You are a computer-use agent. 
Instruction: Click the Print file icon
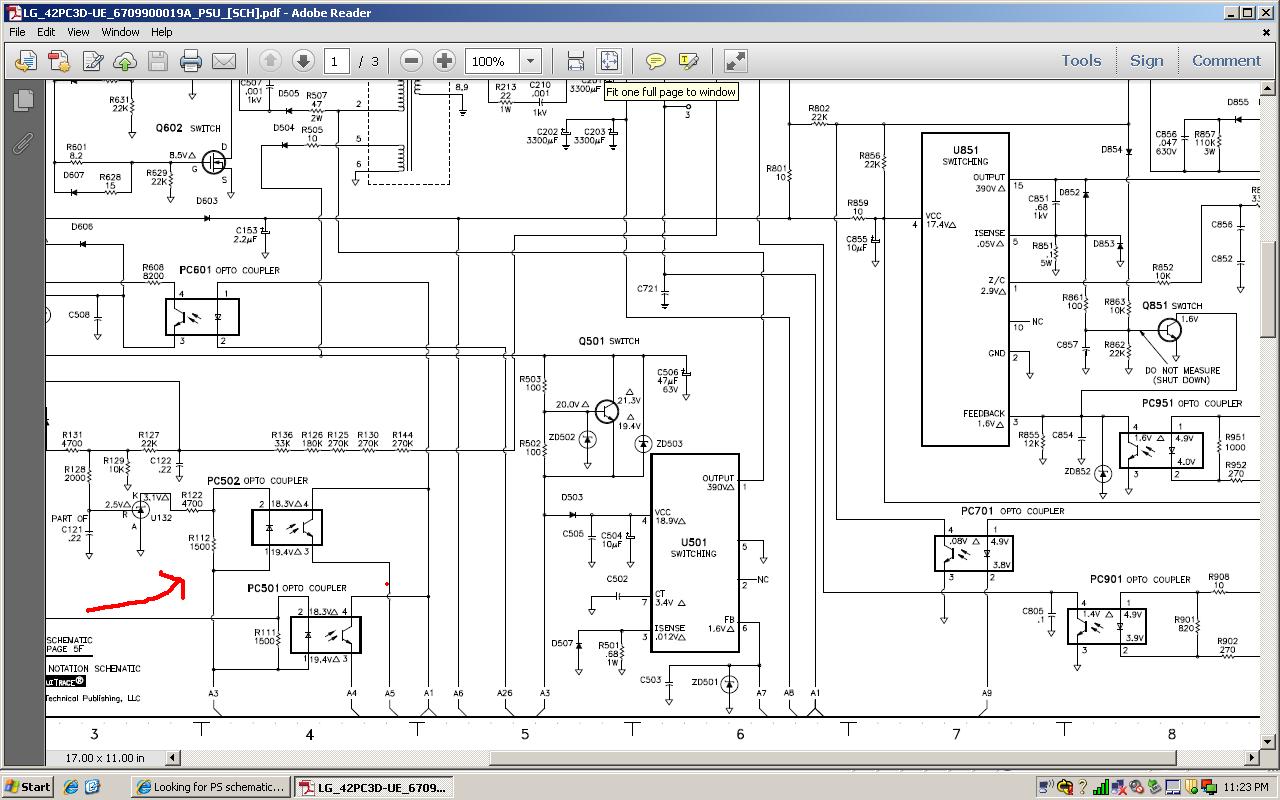coord(191,61)
